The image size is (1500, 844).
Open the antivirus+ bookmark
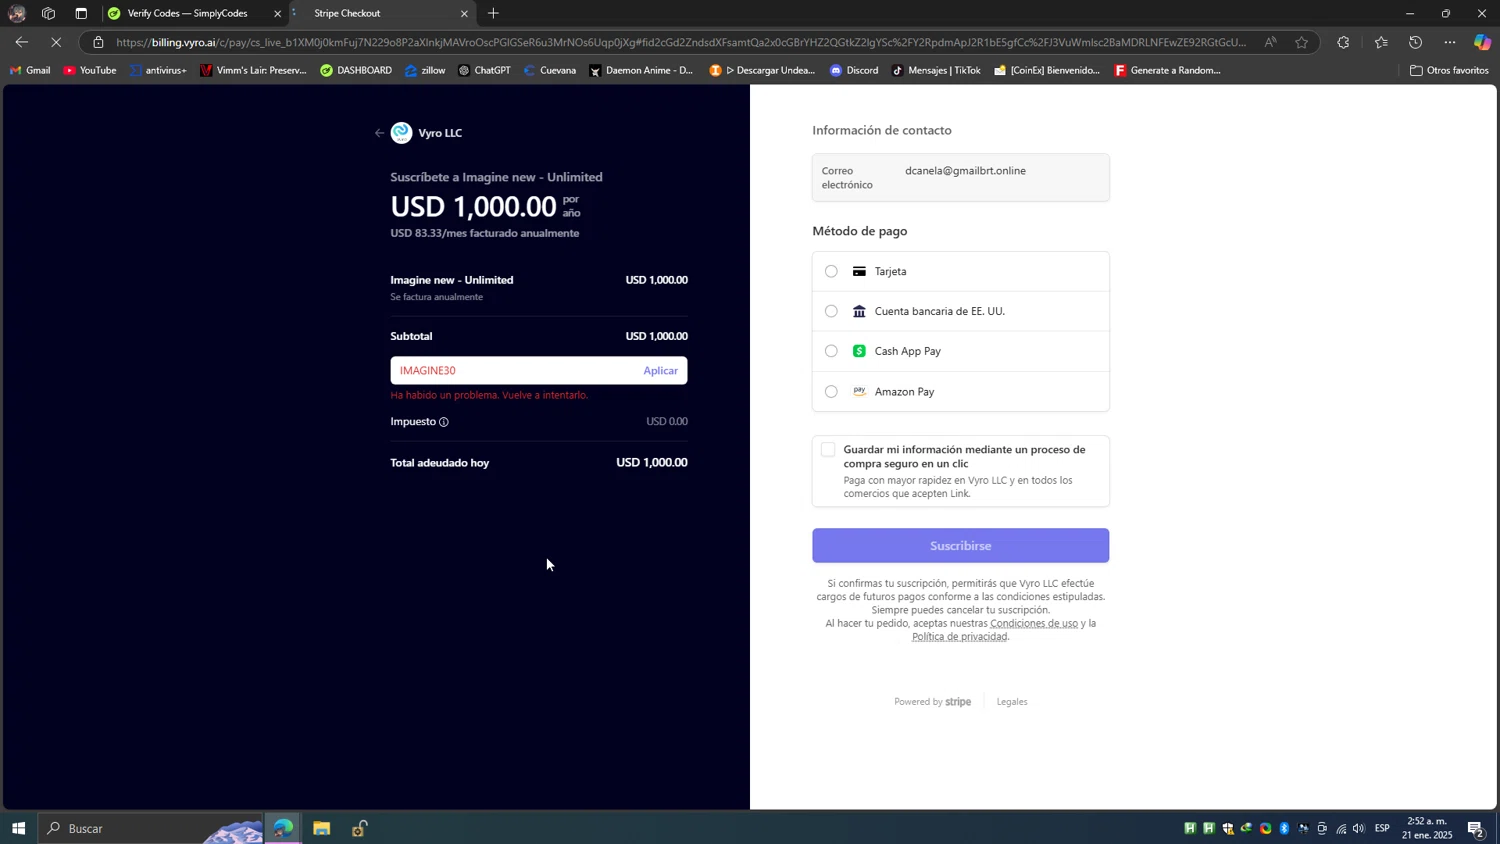click(158, 70)
